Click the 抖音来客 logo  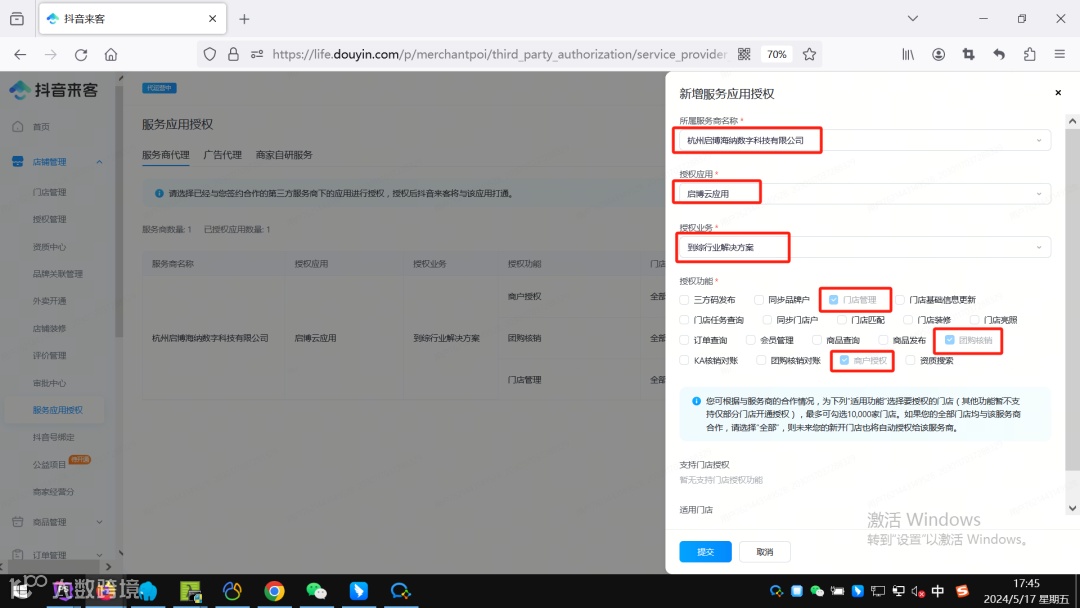tap(54, 90)
